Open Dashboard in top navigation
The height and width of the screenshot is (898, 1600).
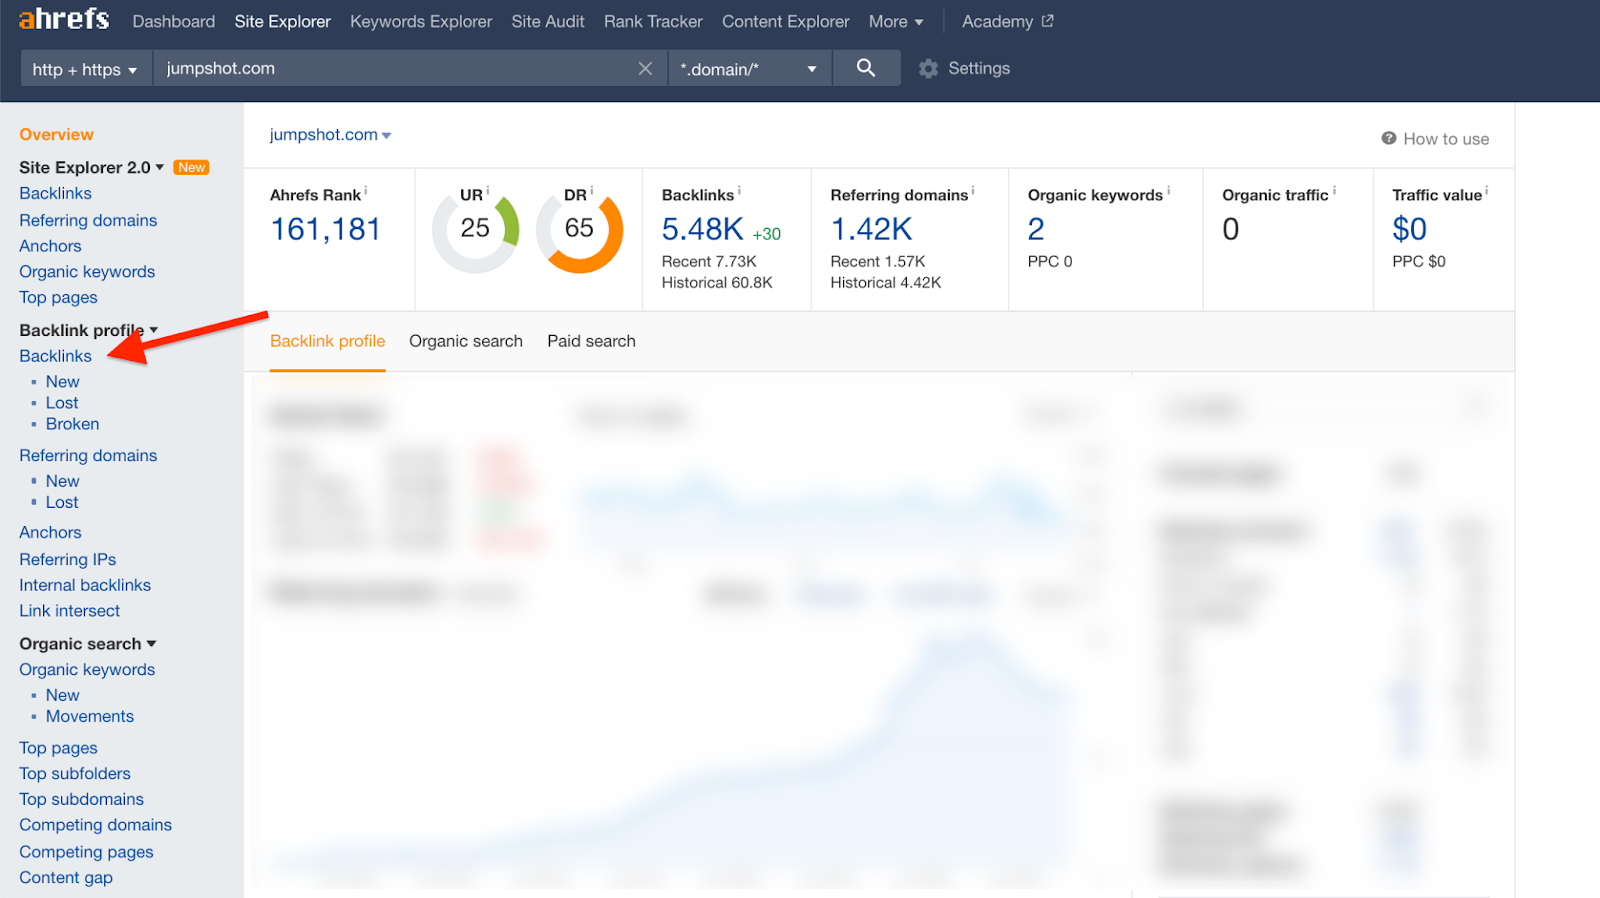point(174,21)
